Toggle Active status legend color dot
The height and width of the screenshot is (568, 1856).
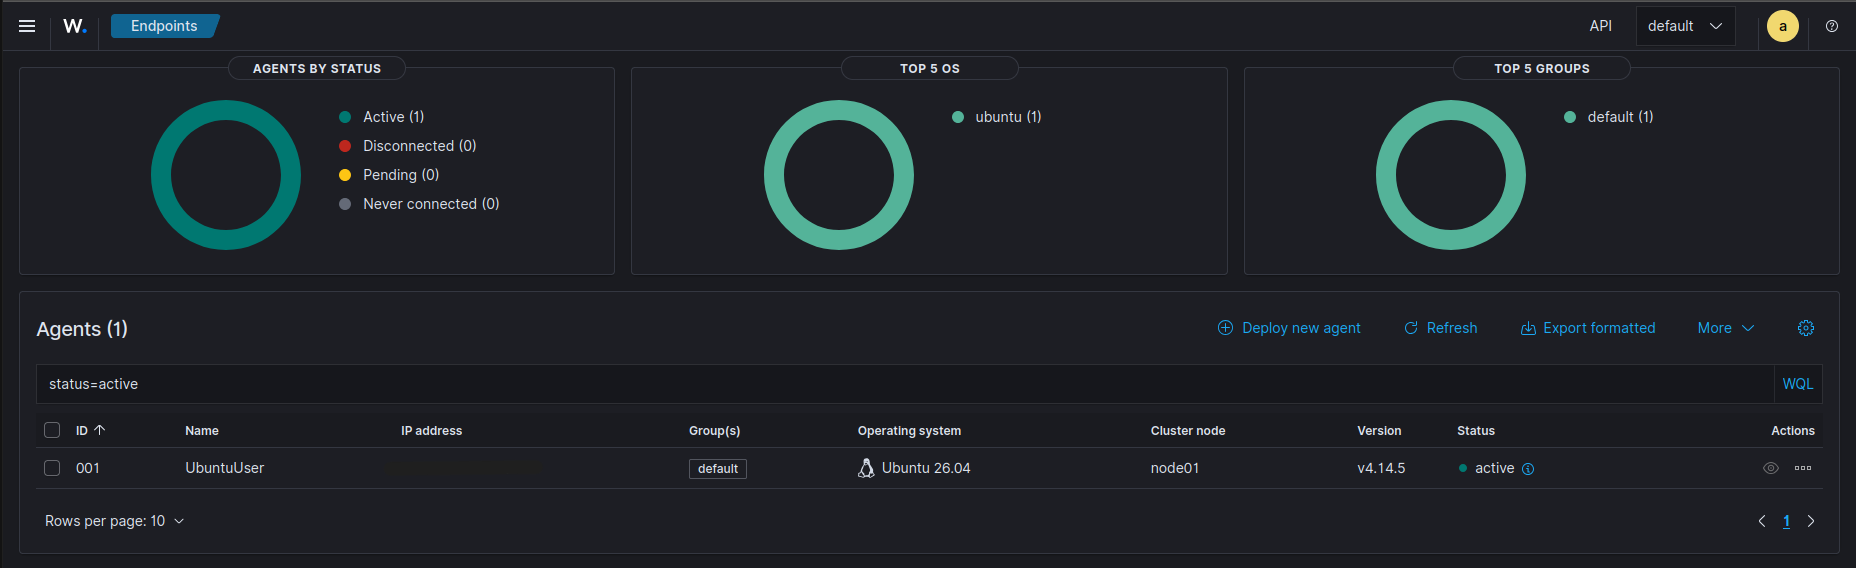tap(345, 117)
